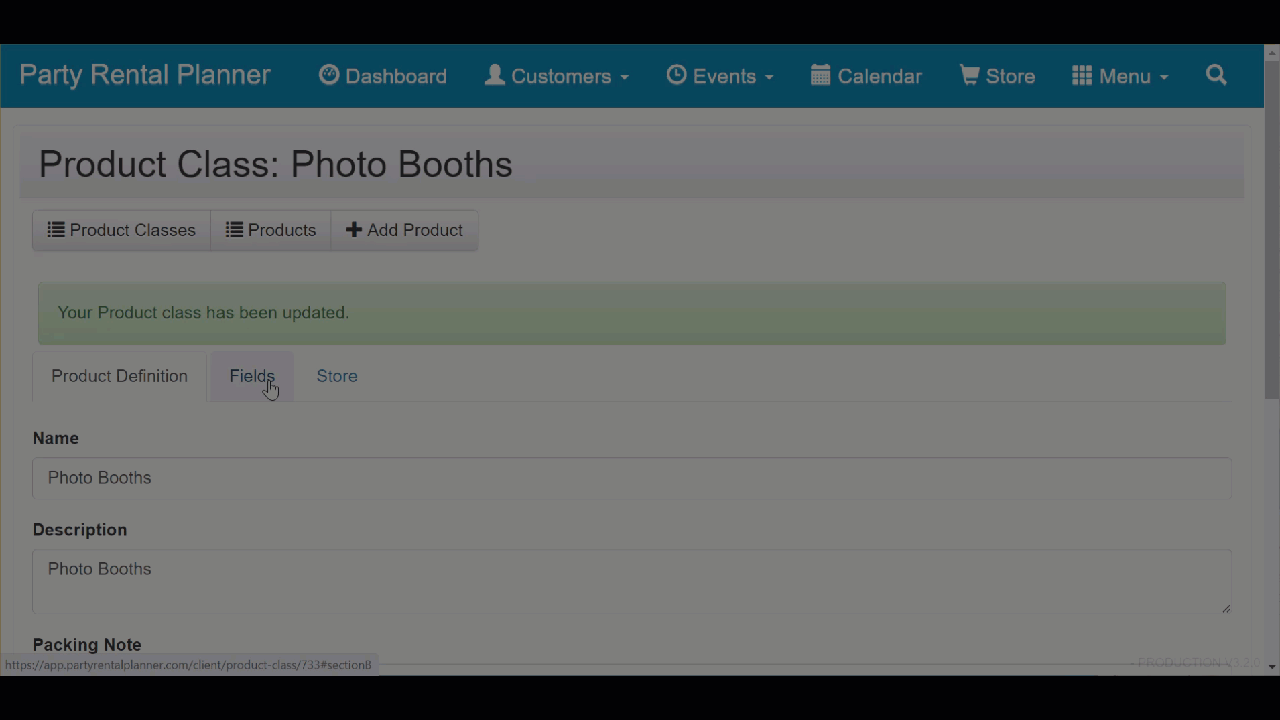
Task: Click the Product Classes button
Action: click(x=122, y=230)
